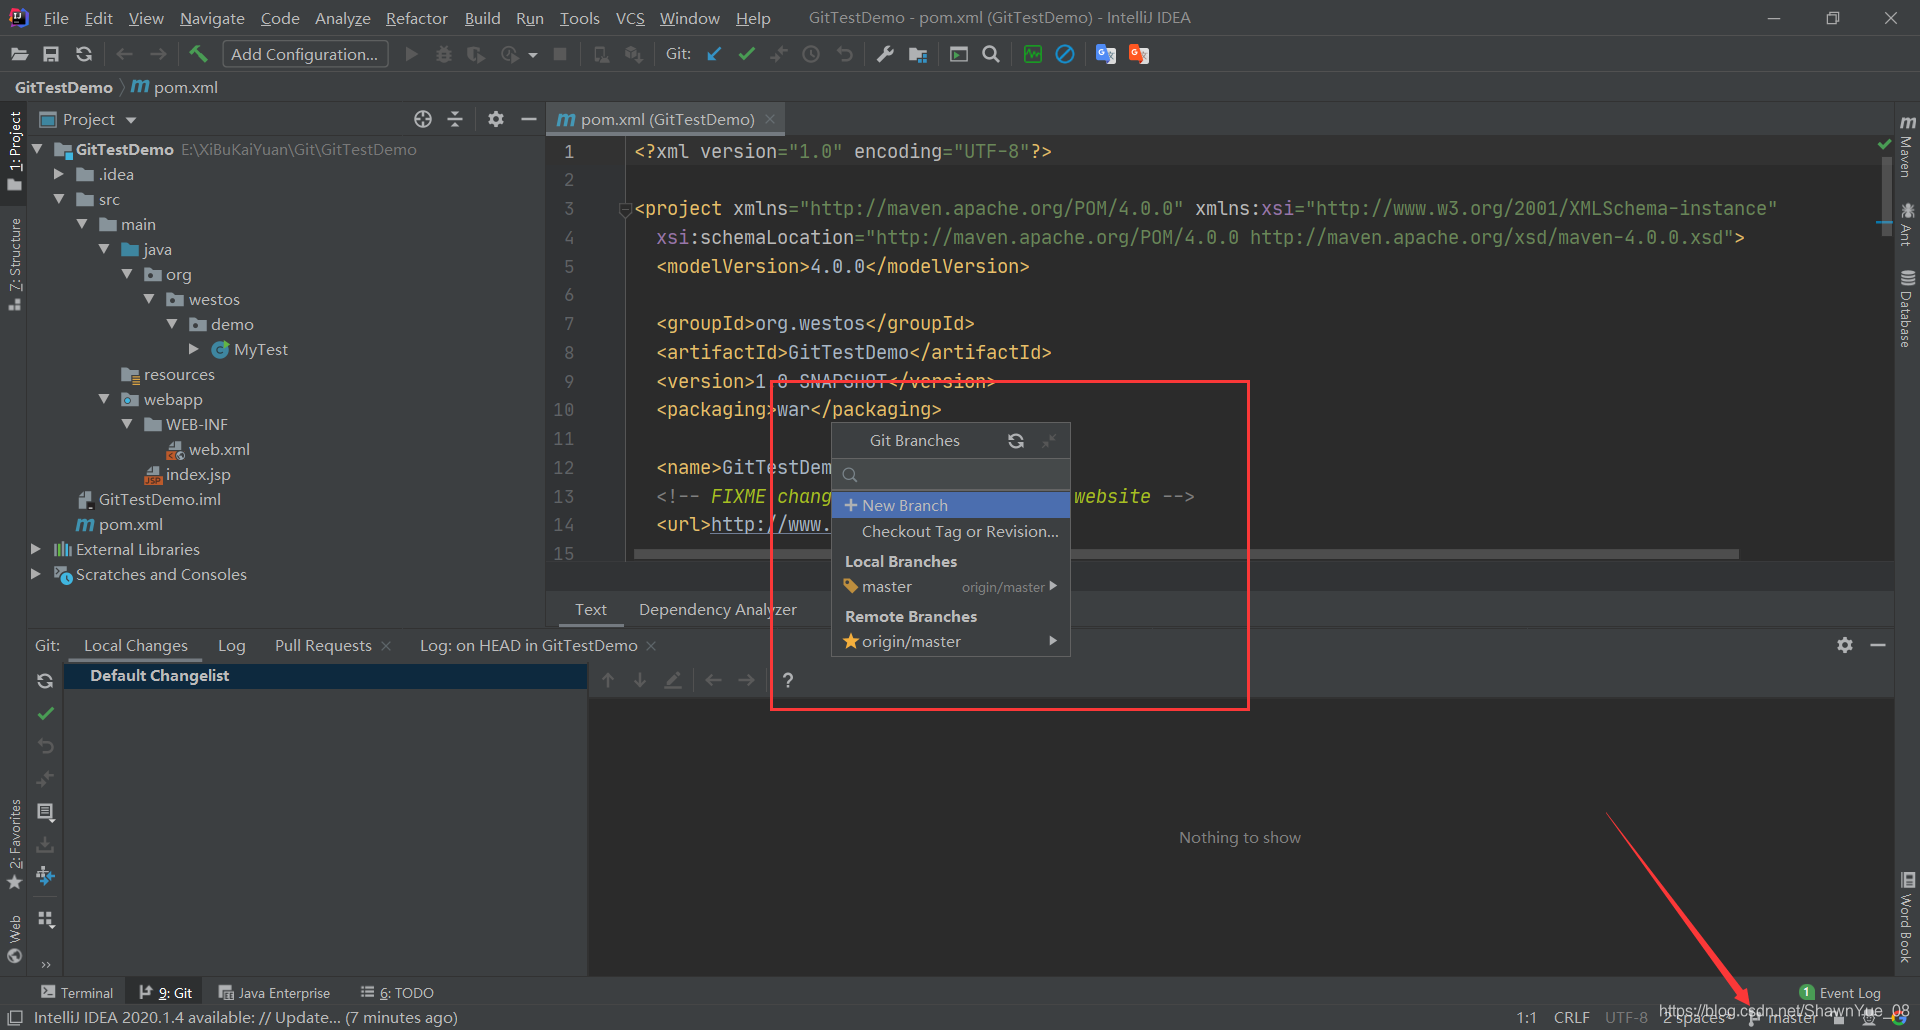The width and height of the screenshot is (1920, 1030).
Task: Open Git Show History clock icon
Action: [x=811, y=54]
